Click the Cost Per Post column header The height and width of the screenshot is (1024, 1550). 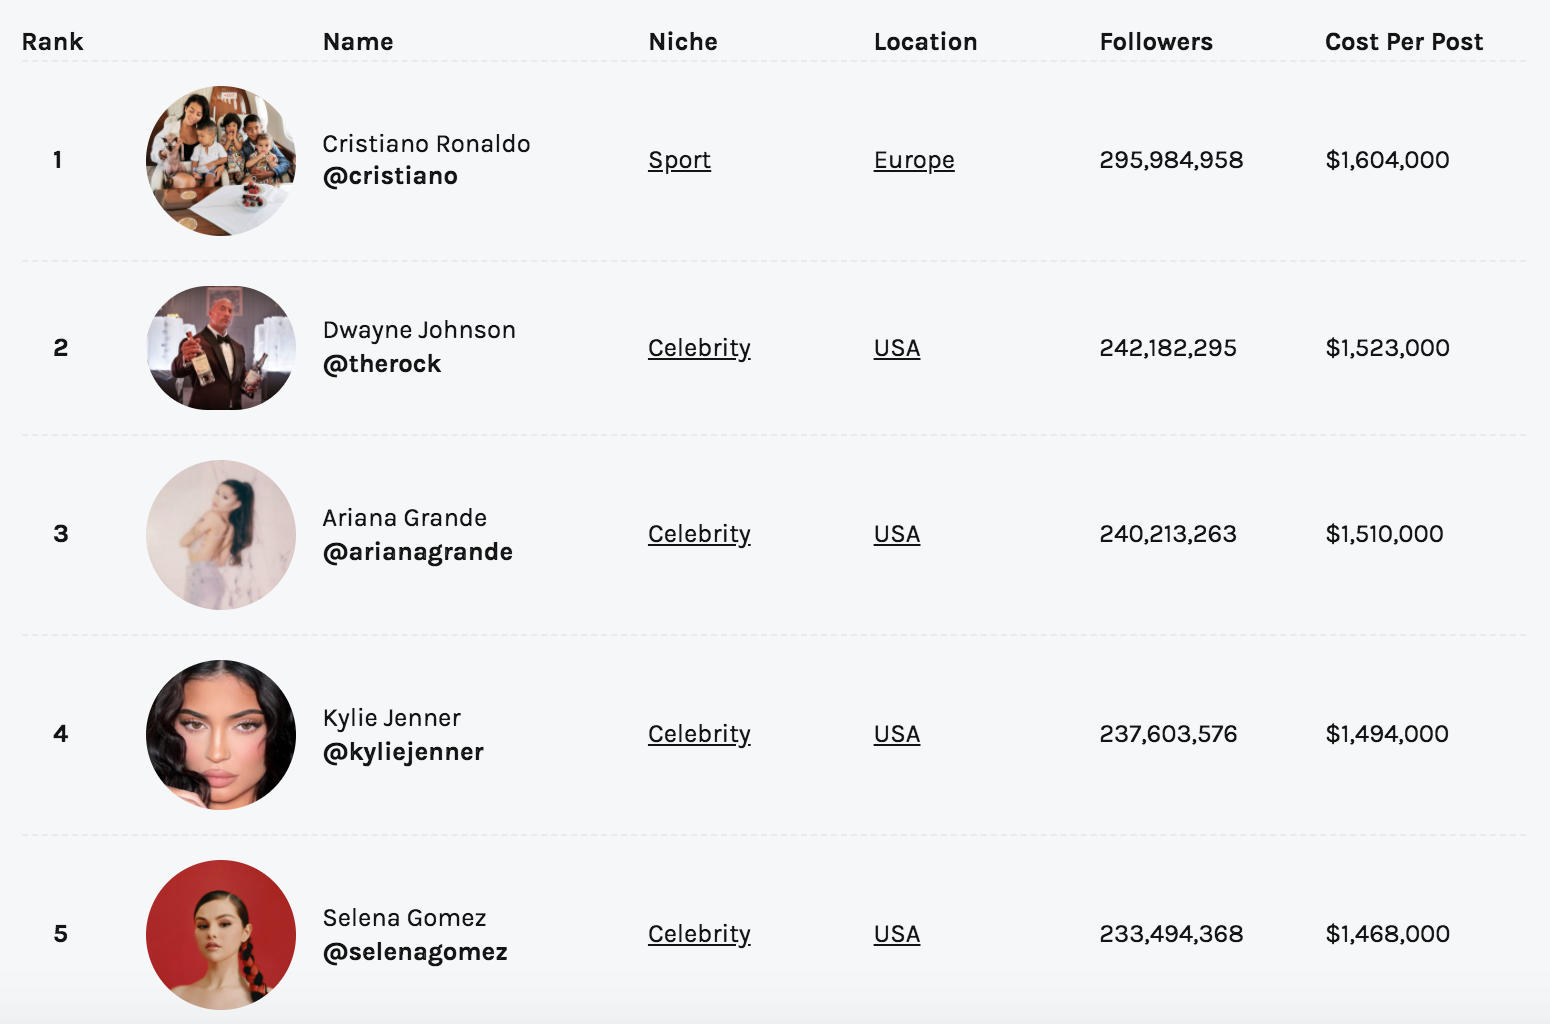(1404, 42)
